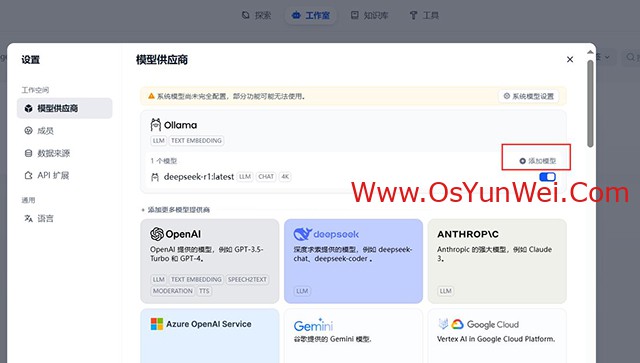Click the plug icon beside API 扩展
The height and width of the screenshot is (363, 640).
28,176
